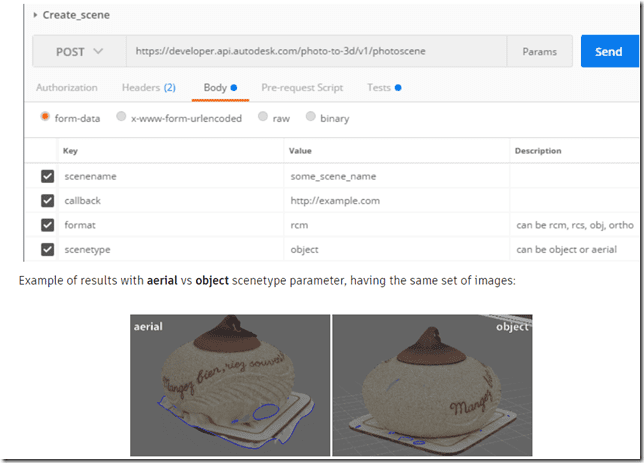Select the form-data radio option

[46, 117]
